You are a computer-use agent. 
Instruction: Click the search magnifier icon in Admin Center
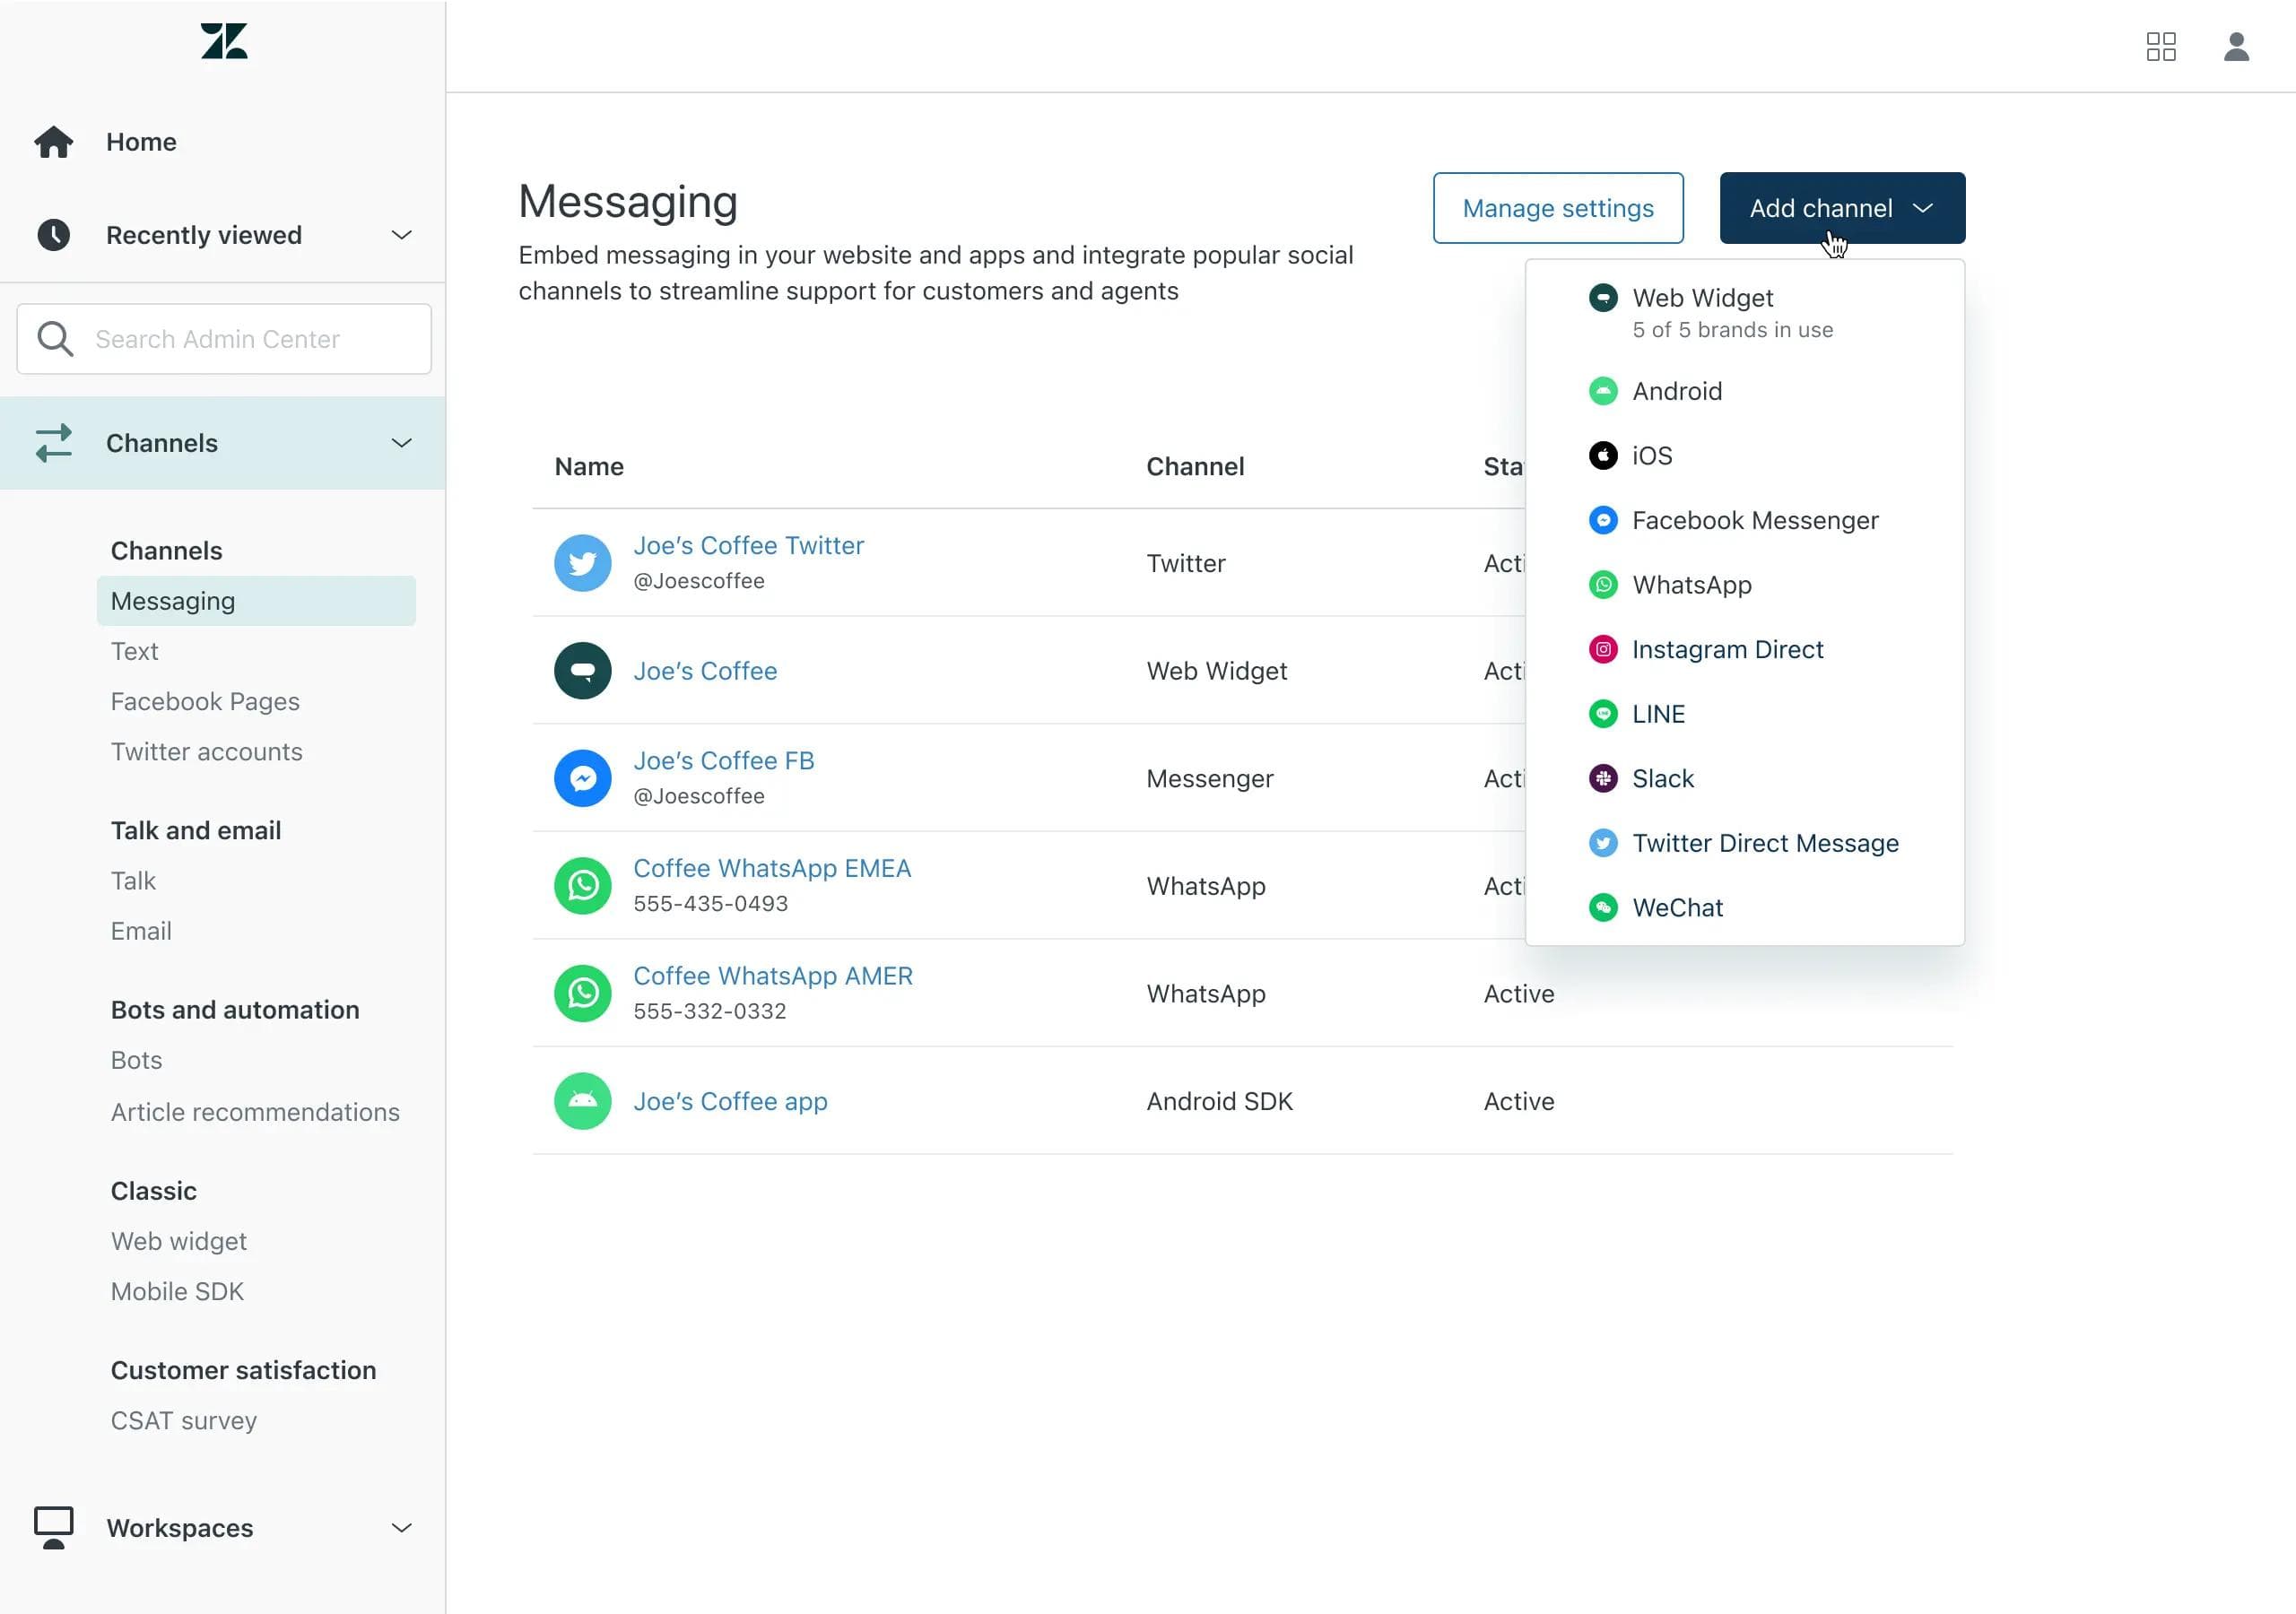(x=55, y=338)
